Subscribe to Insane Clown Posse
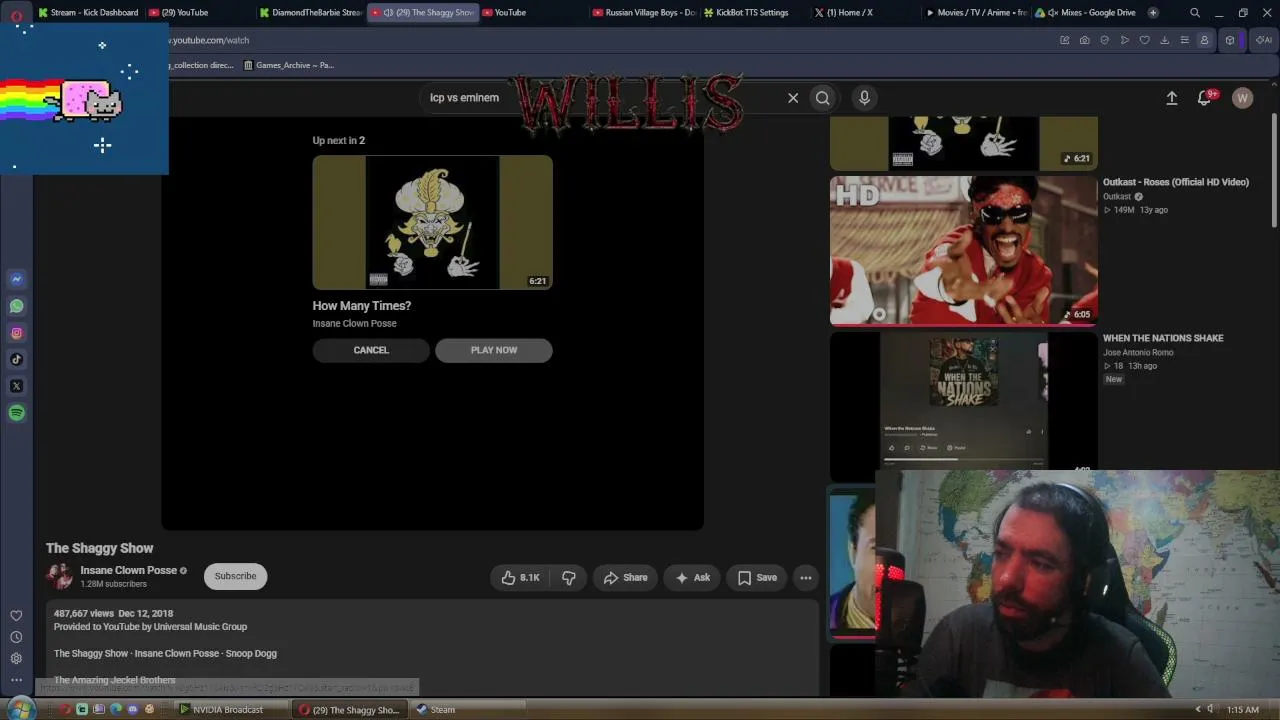1280x720 pixels. pyautogui.click(x=235, y=576)
